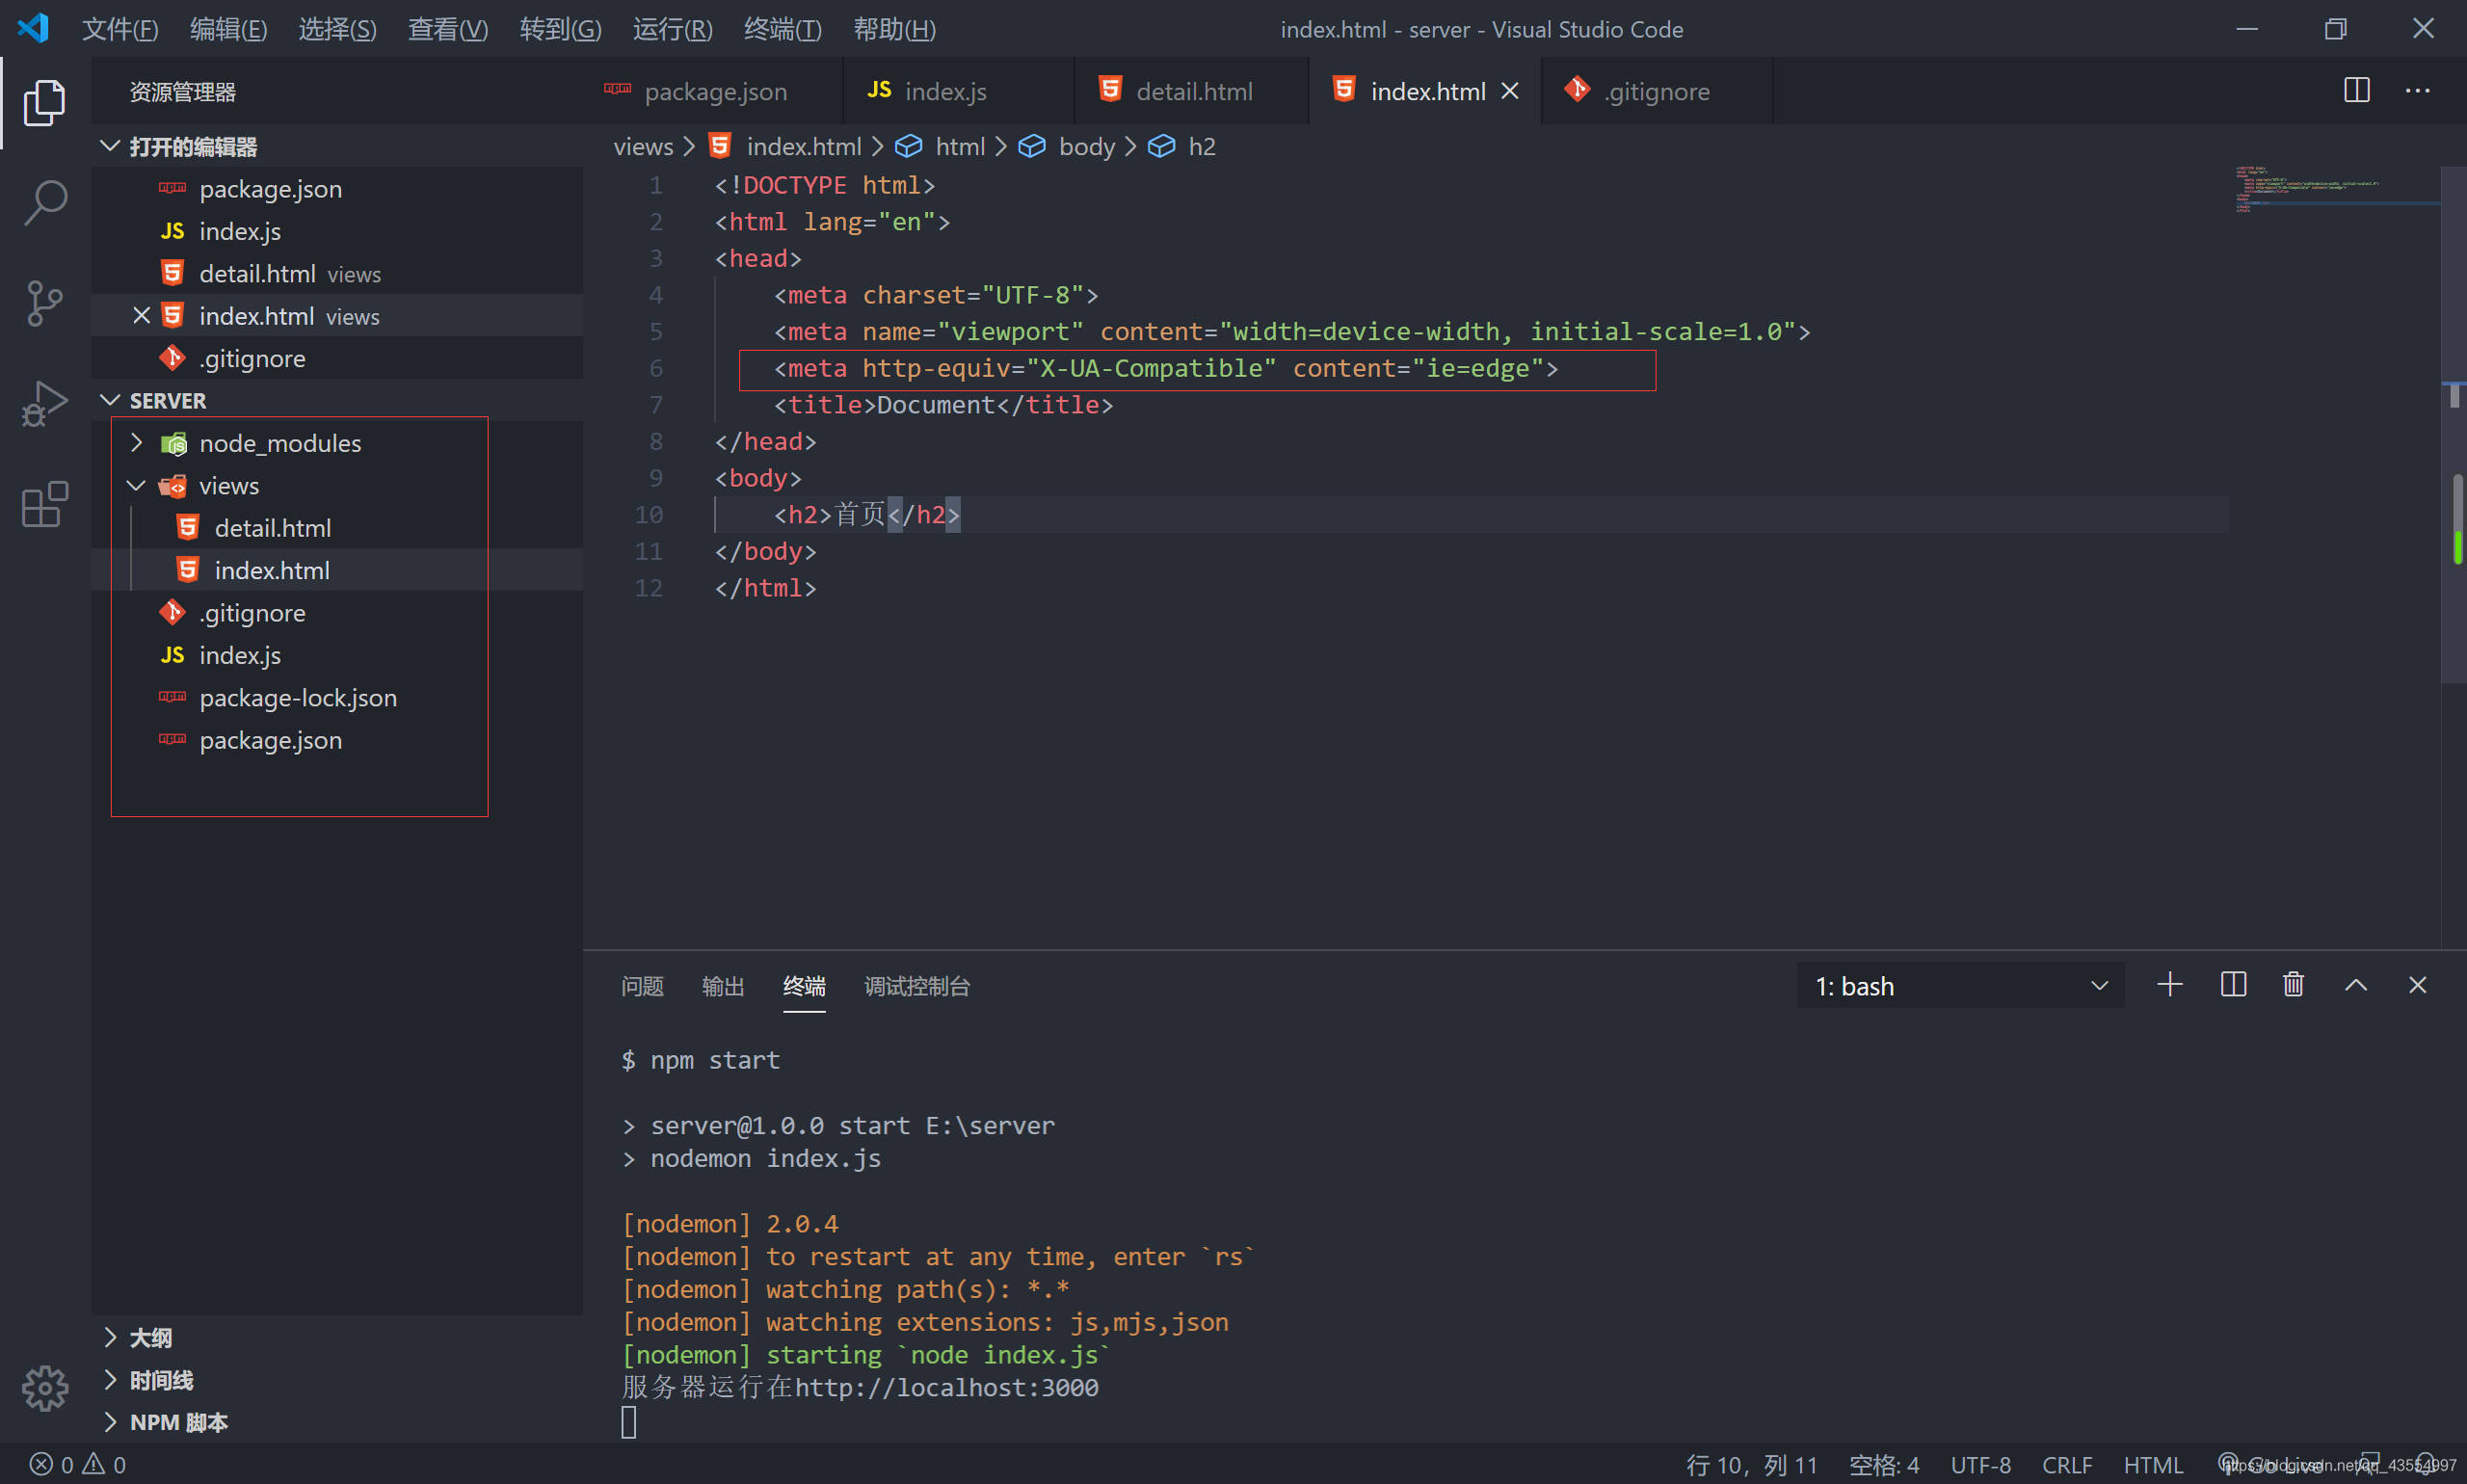
Task: Open .gitignore file in SERVER tree
Action: tap(337, 613)
